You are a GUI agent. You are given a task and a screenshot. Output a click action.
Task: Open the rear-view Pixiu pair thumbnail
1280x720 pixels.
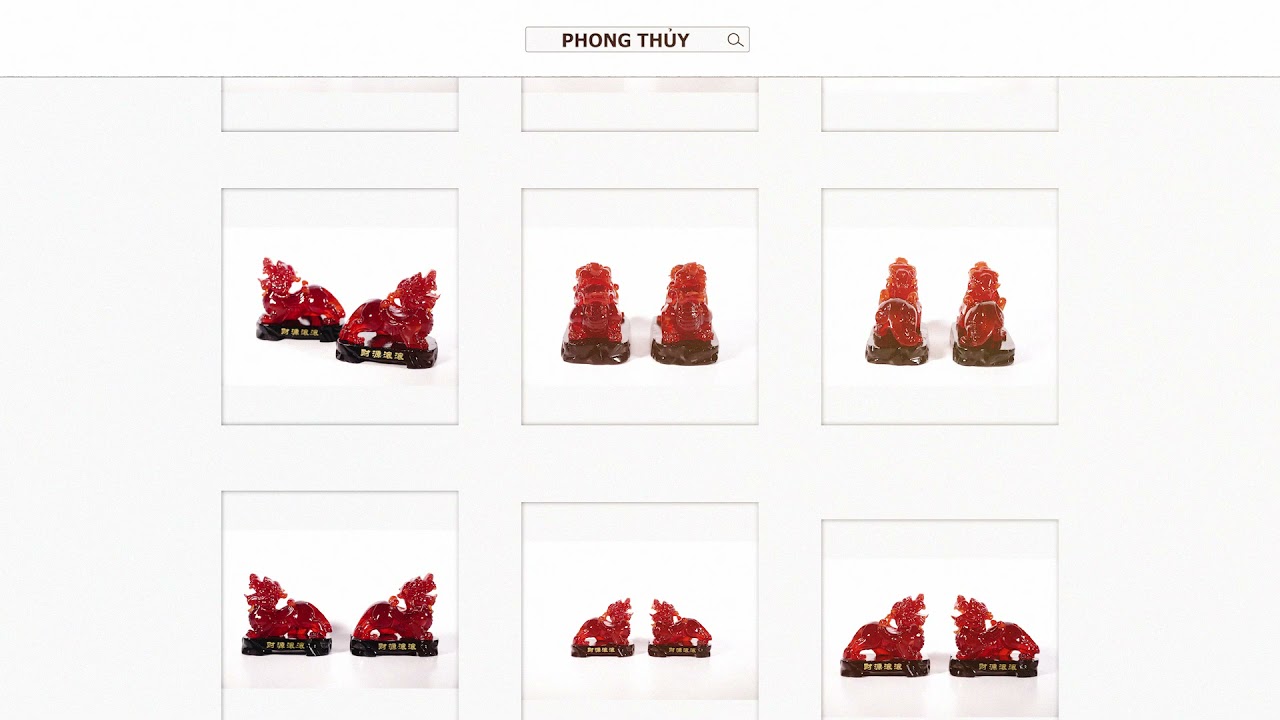940,307
